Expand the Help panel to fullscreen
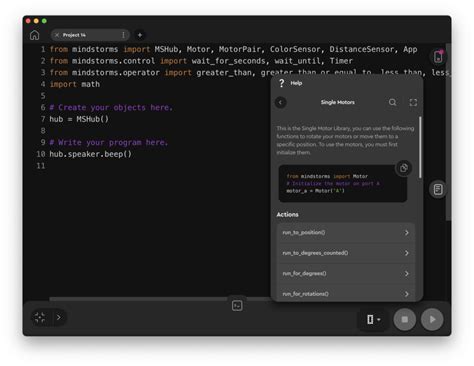Viewport: 474px width, 366px height. [413, 102]
